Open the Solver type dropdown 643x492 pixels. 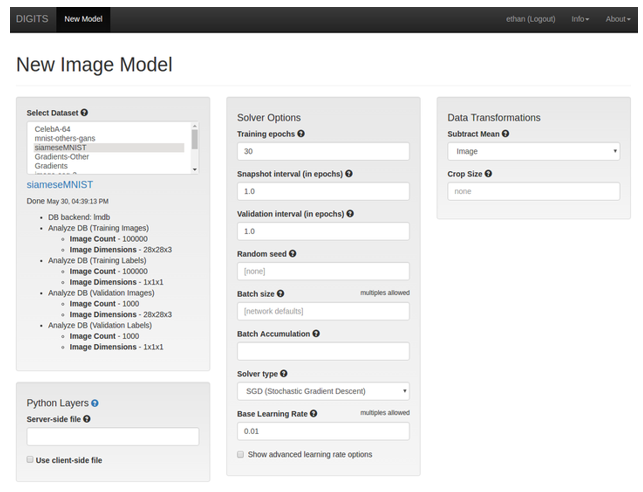323,391
